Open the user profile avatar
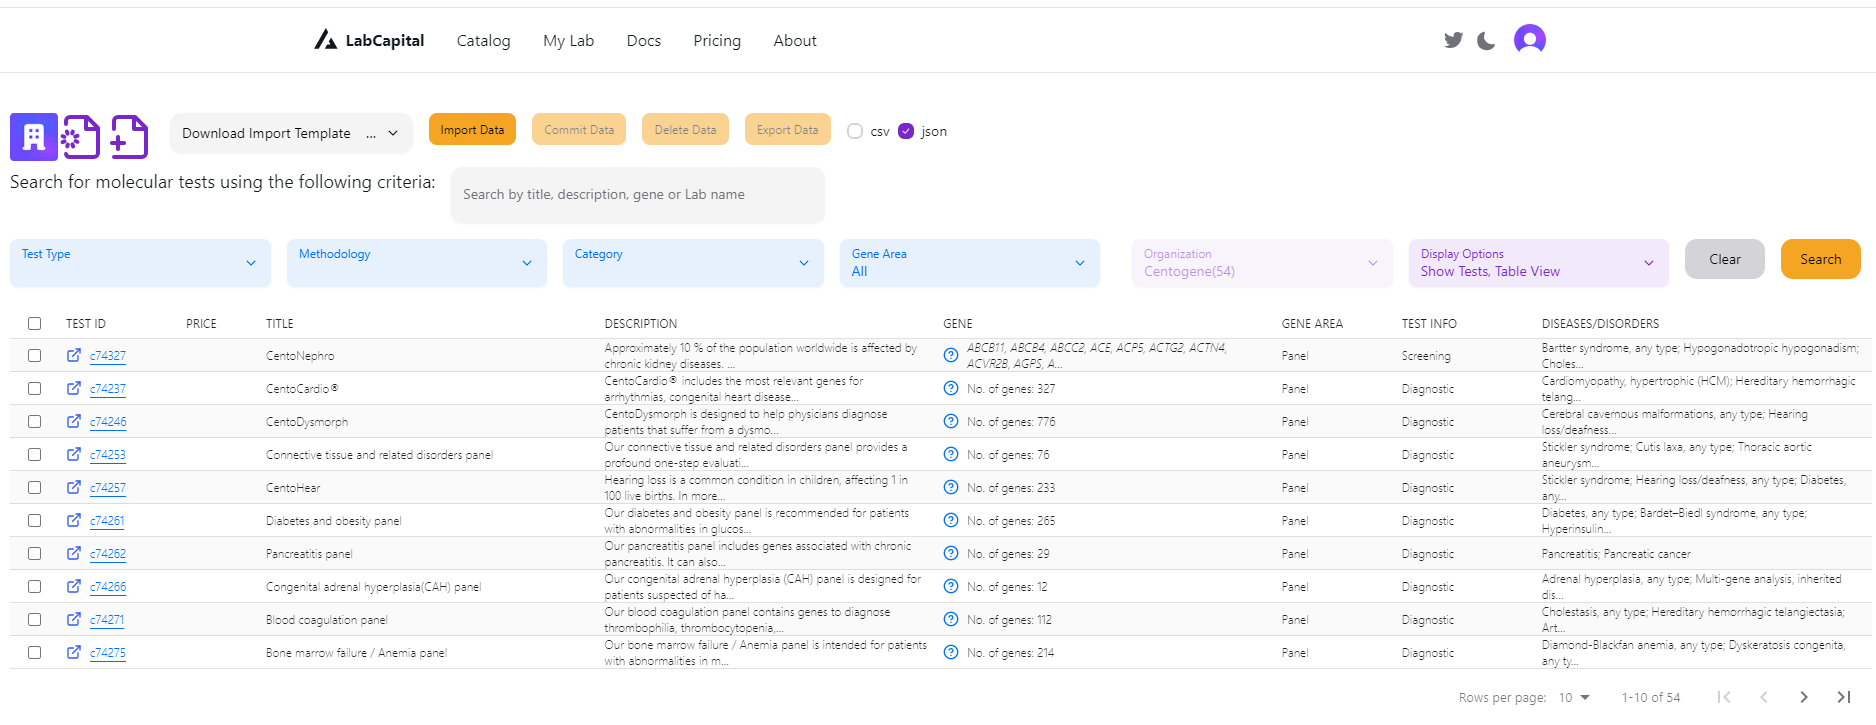 (1530, 39)
